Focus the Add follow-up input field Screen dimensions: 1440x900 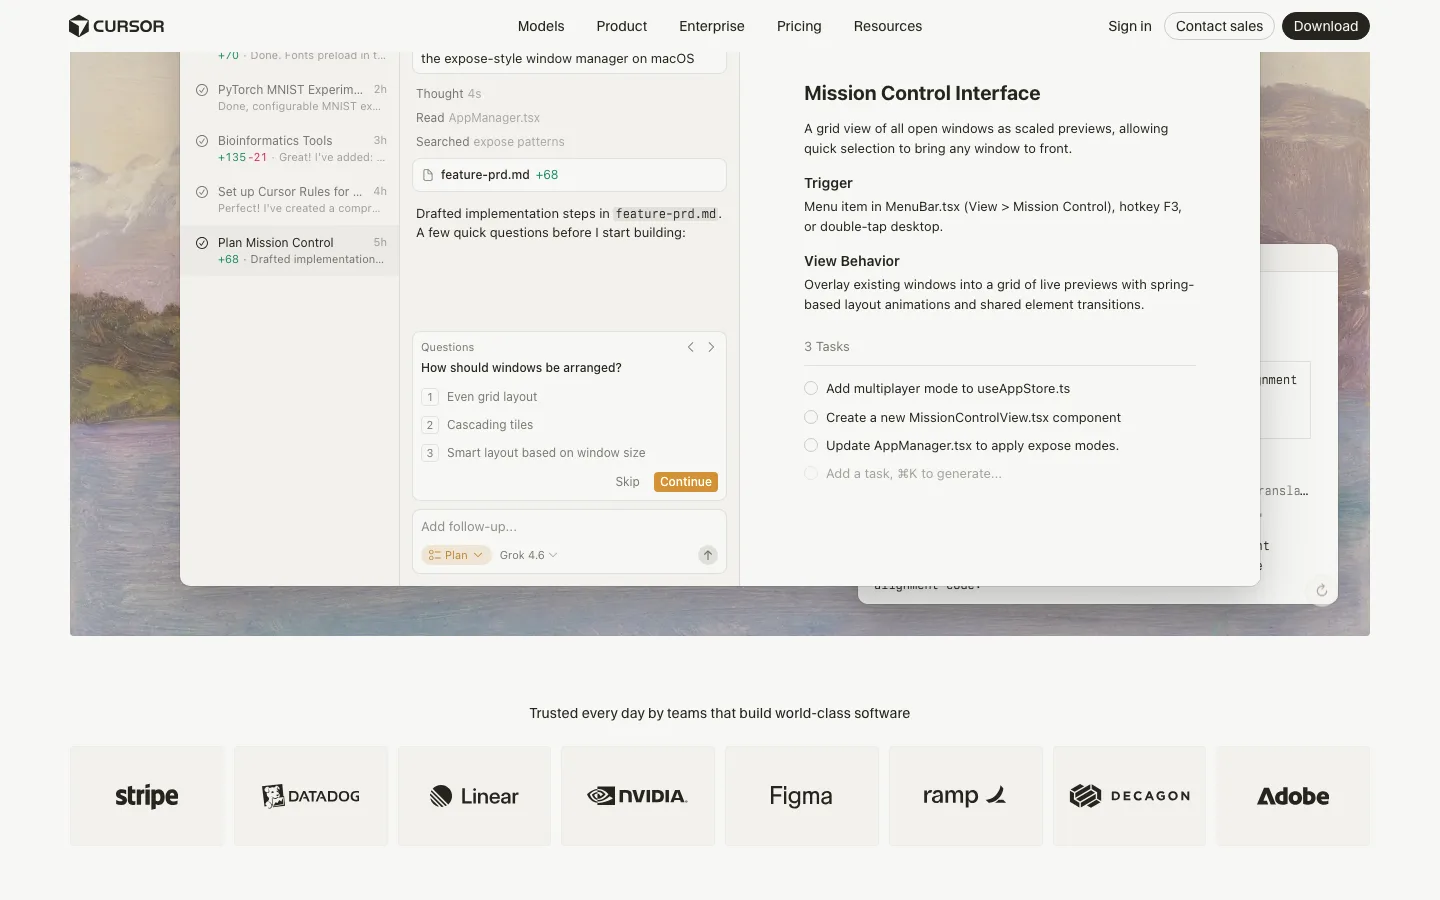point(569,527)
